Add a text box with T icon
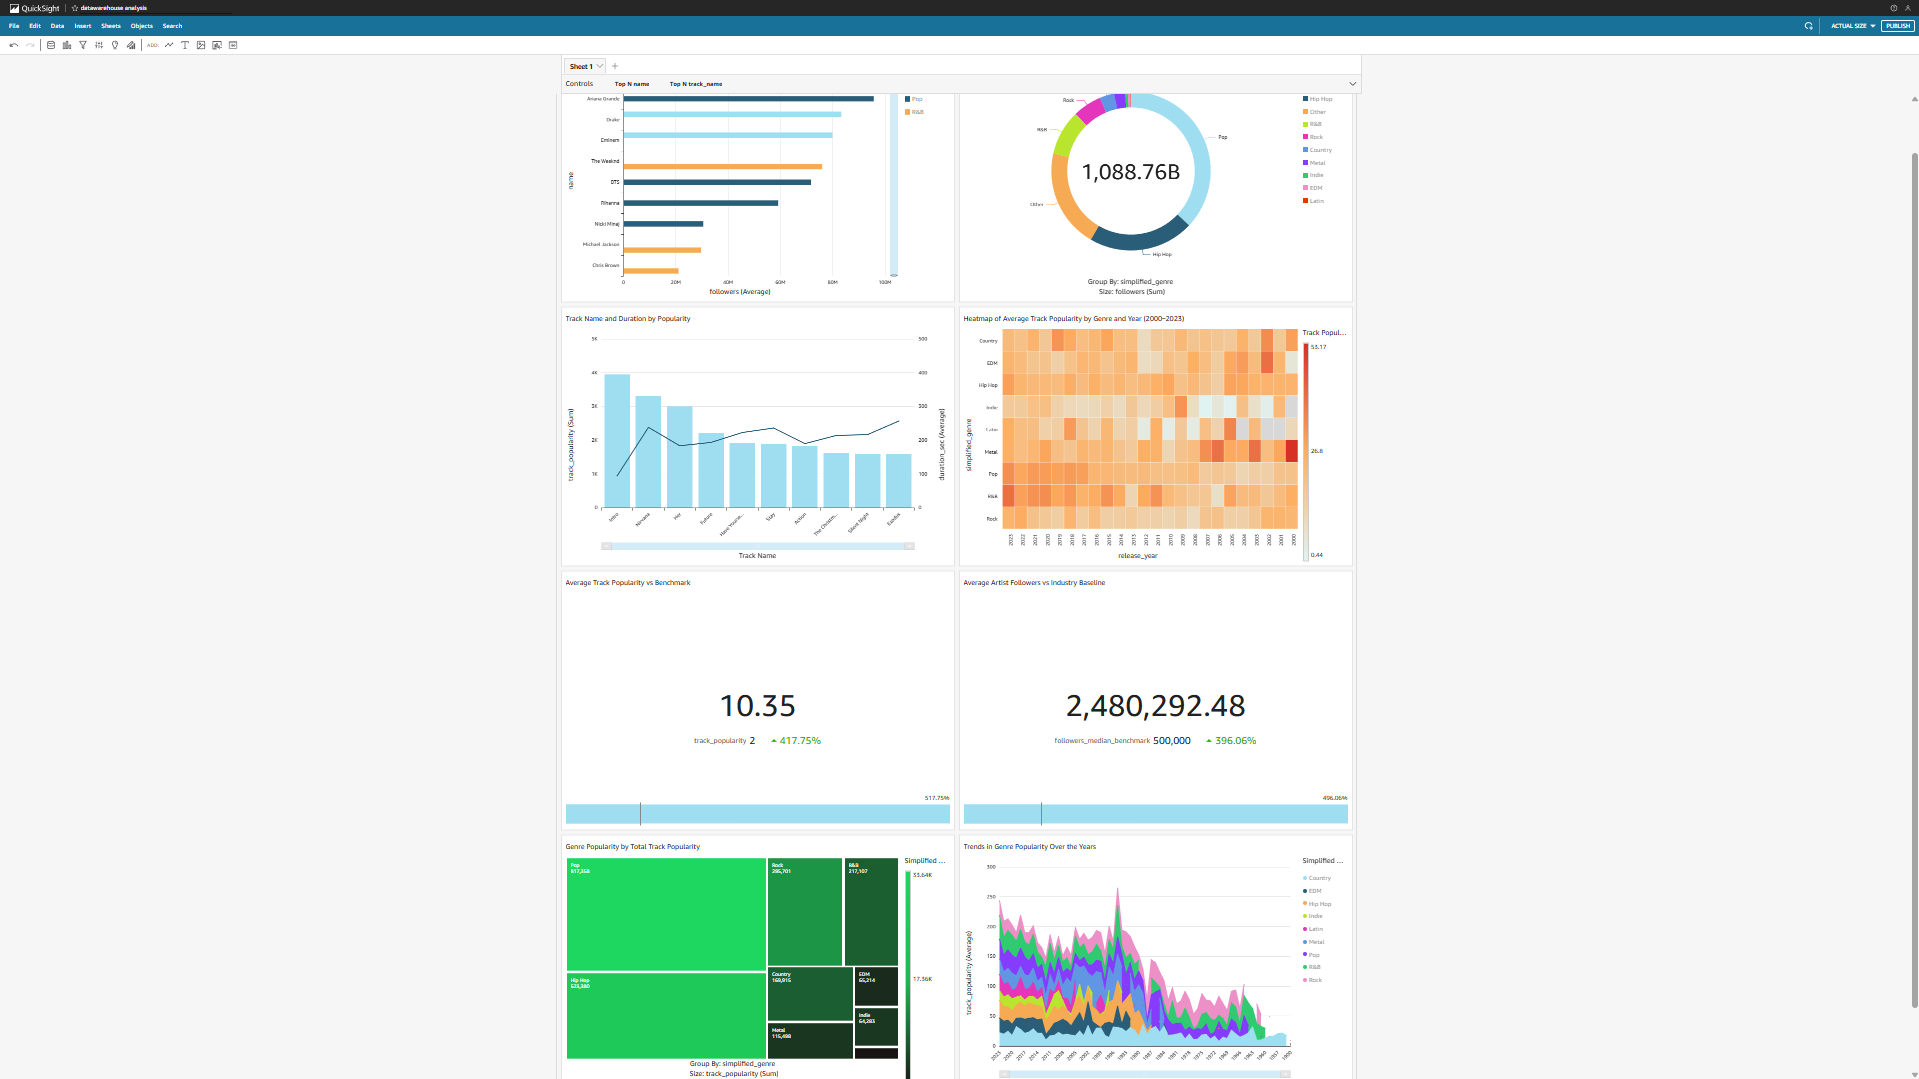This screenshot has width=1919, height=1079. click(x=185, y=45)
